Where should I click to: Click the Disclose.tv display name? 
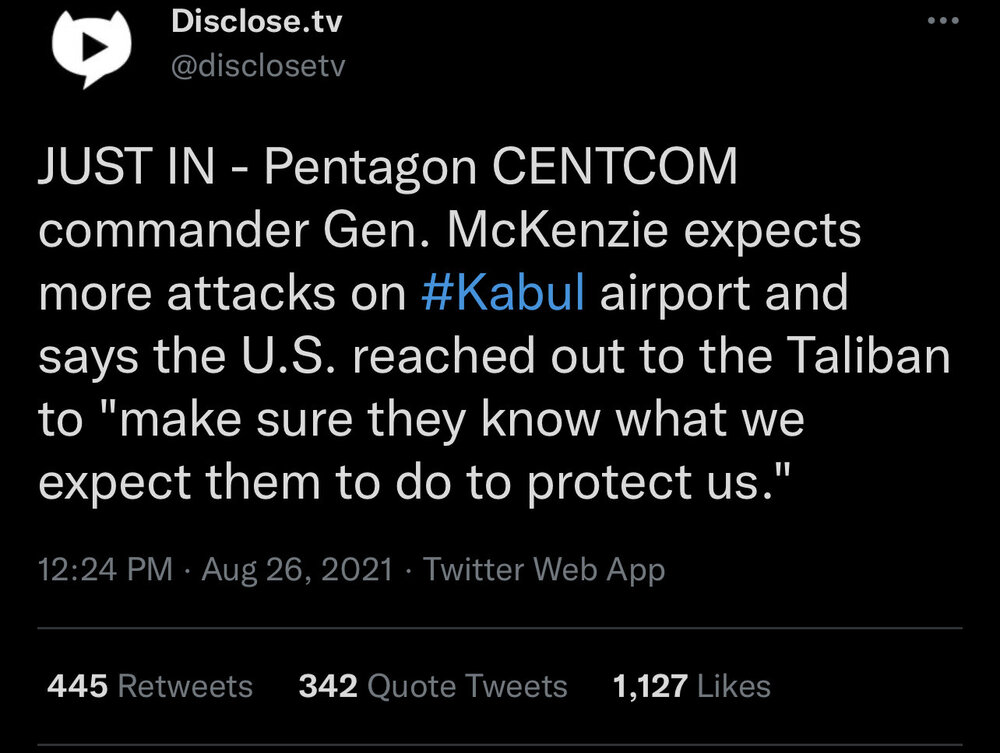(x=257, y=22)
